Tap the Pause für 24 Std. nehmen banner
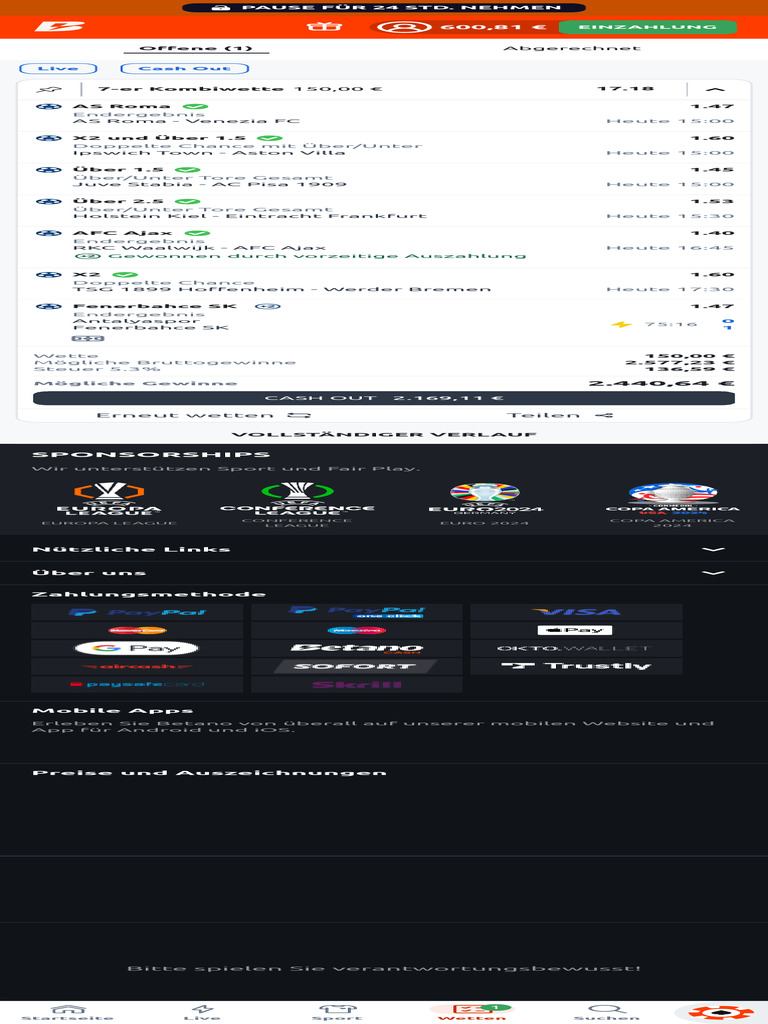This screenshot has height=1024, width=768. [384, 7]
